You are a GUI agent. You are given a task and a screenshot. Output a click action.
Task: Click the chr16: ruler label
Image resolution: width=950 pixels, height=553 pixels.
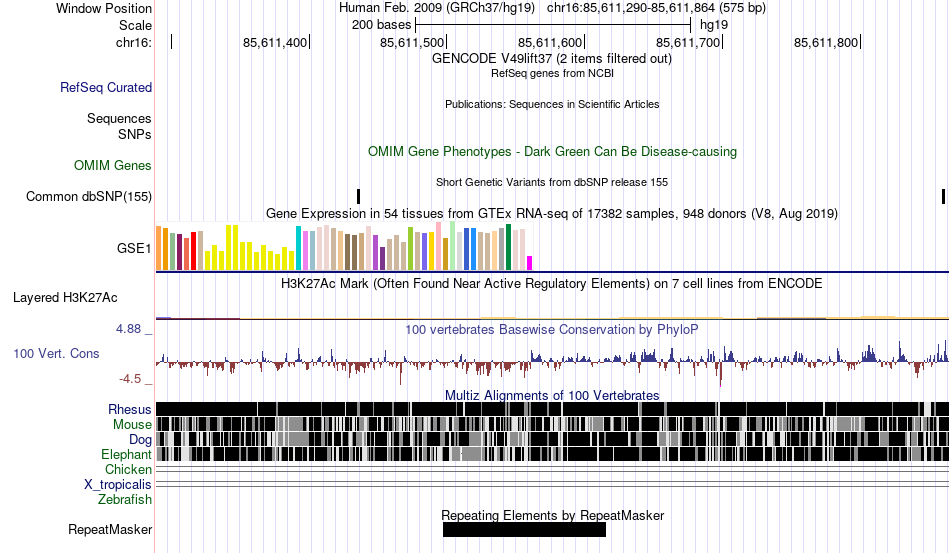tap(134, 42)
